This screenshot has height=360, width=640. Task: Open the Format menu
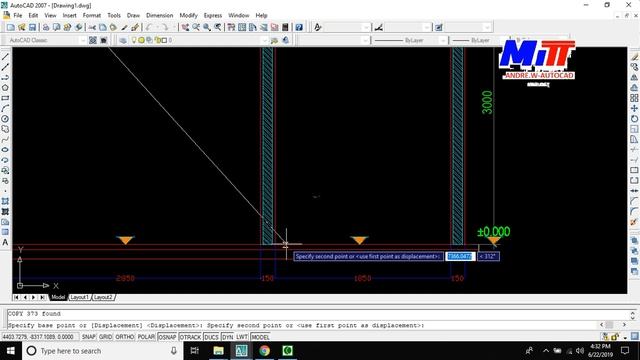tap(91, 15)
